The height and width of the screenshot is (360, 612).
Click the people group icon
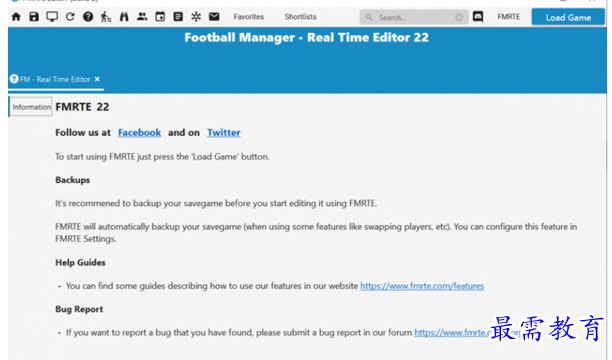pos(142,17)
